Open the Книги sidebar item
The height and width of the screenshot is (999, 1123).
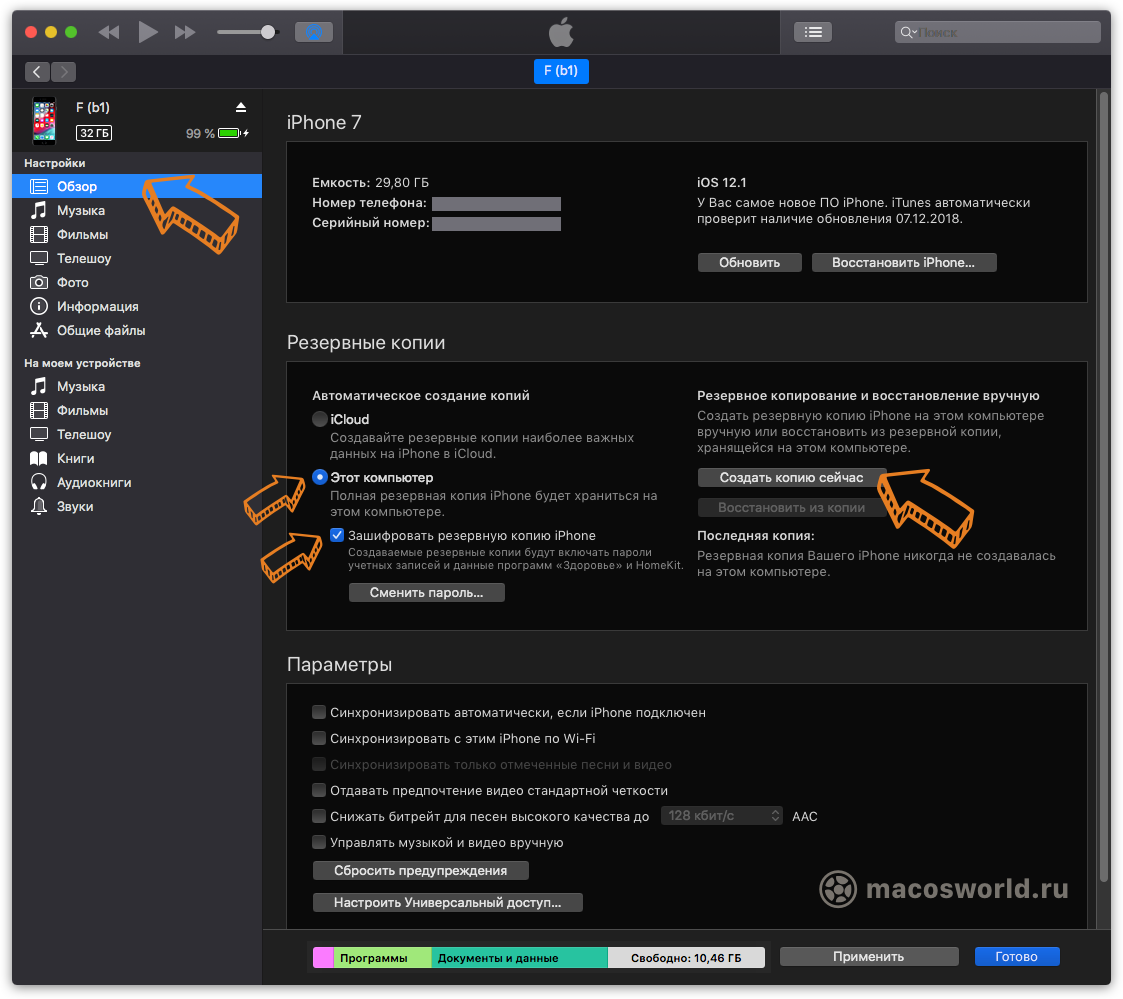(137, 458)
